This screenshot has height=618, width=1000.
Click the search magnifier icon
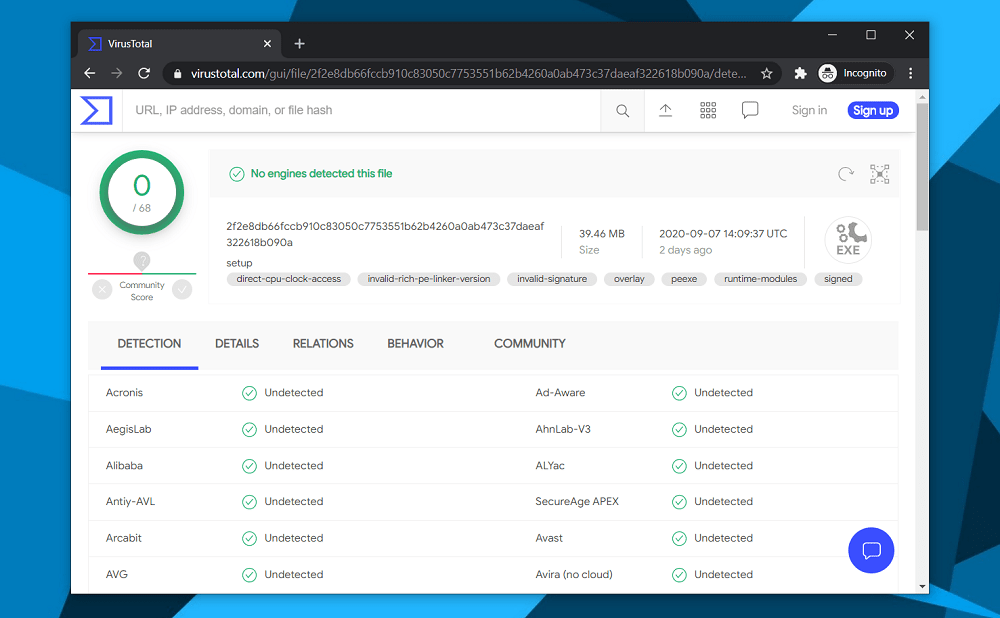[x=622, y=111]
